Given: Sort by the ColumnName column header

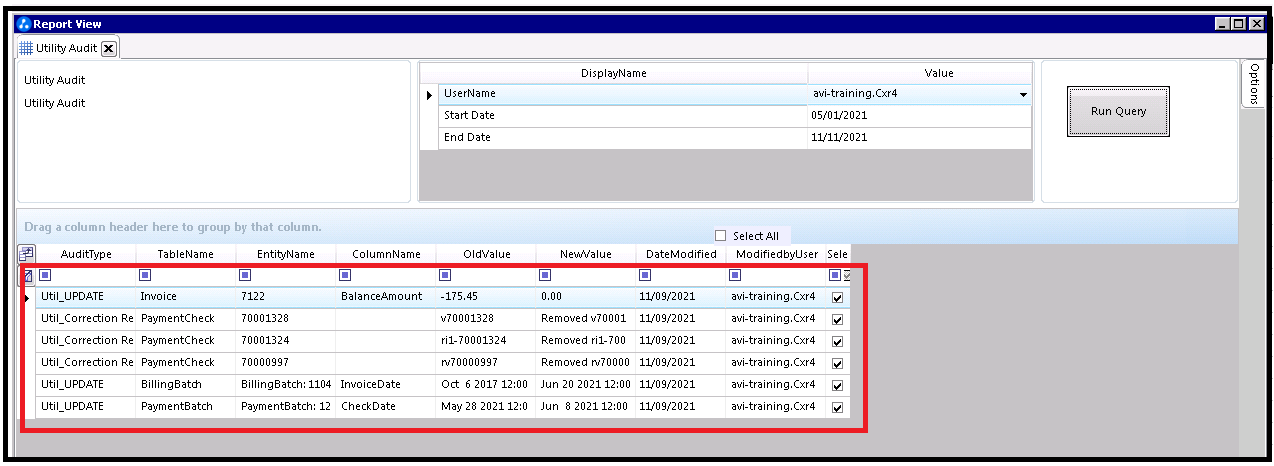Looking at the screenshot, I should click(386, 254).
